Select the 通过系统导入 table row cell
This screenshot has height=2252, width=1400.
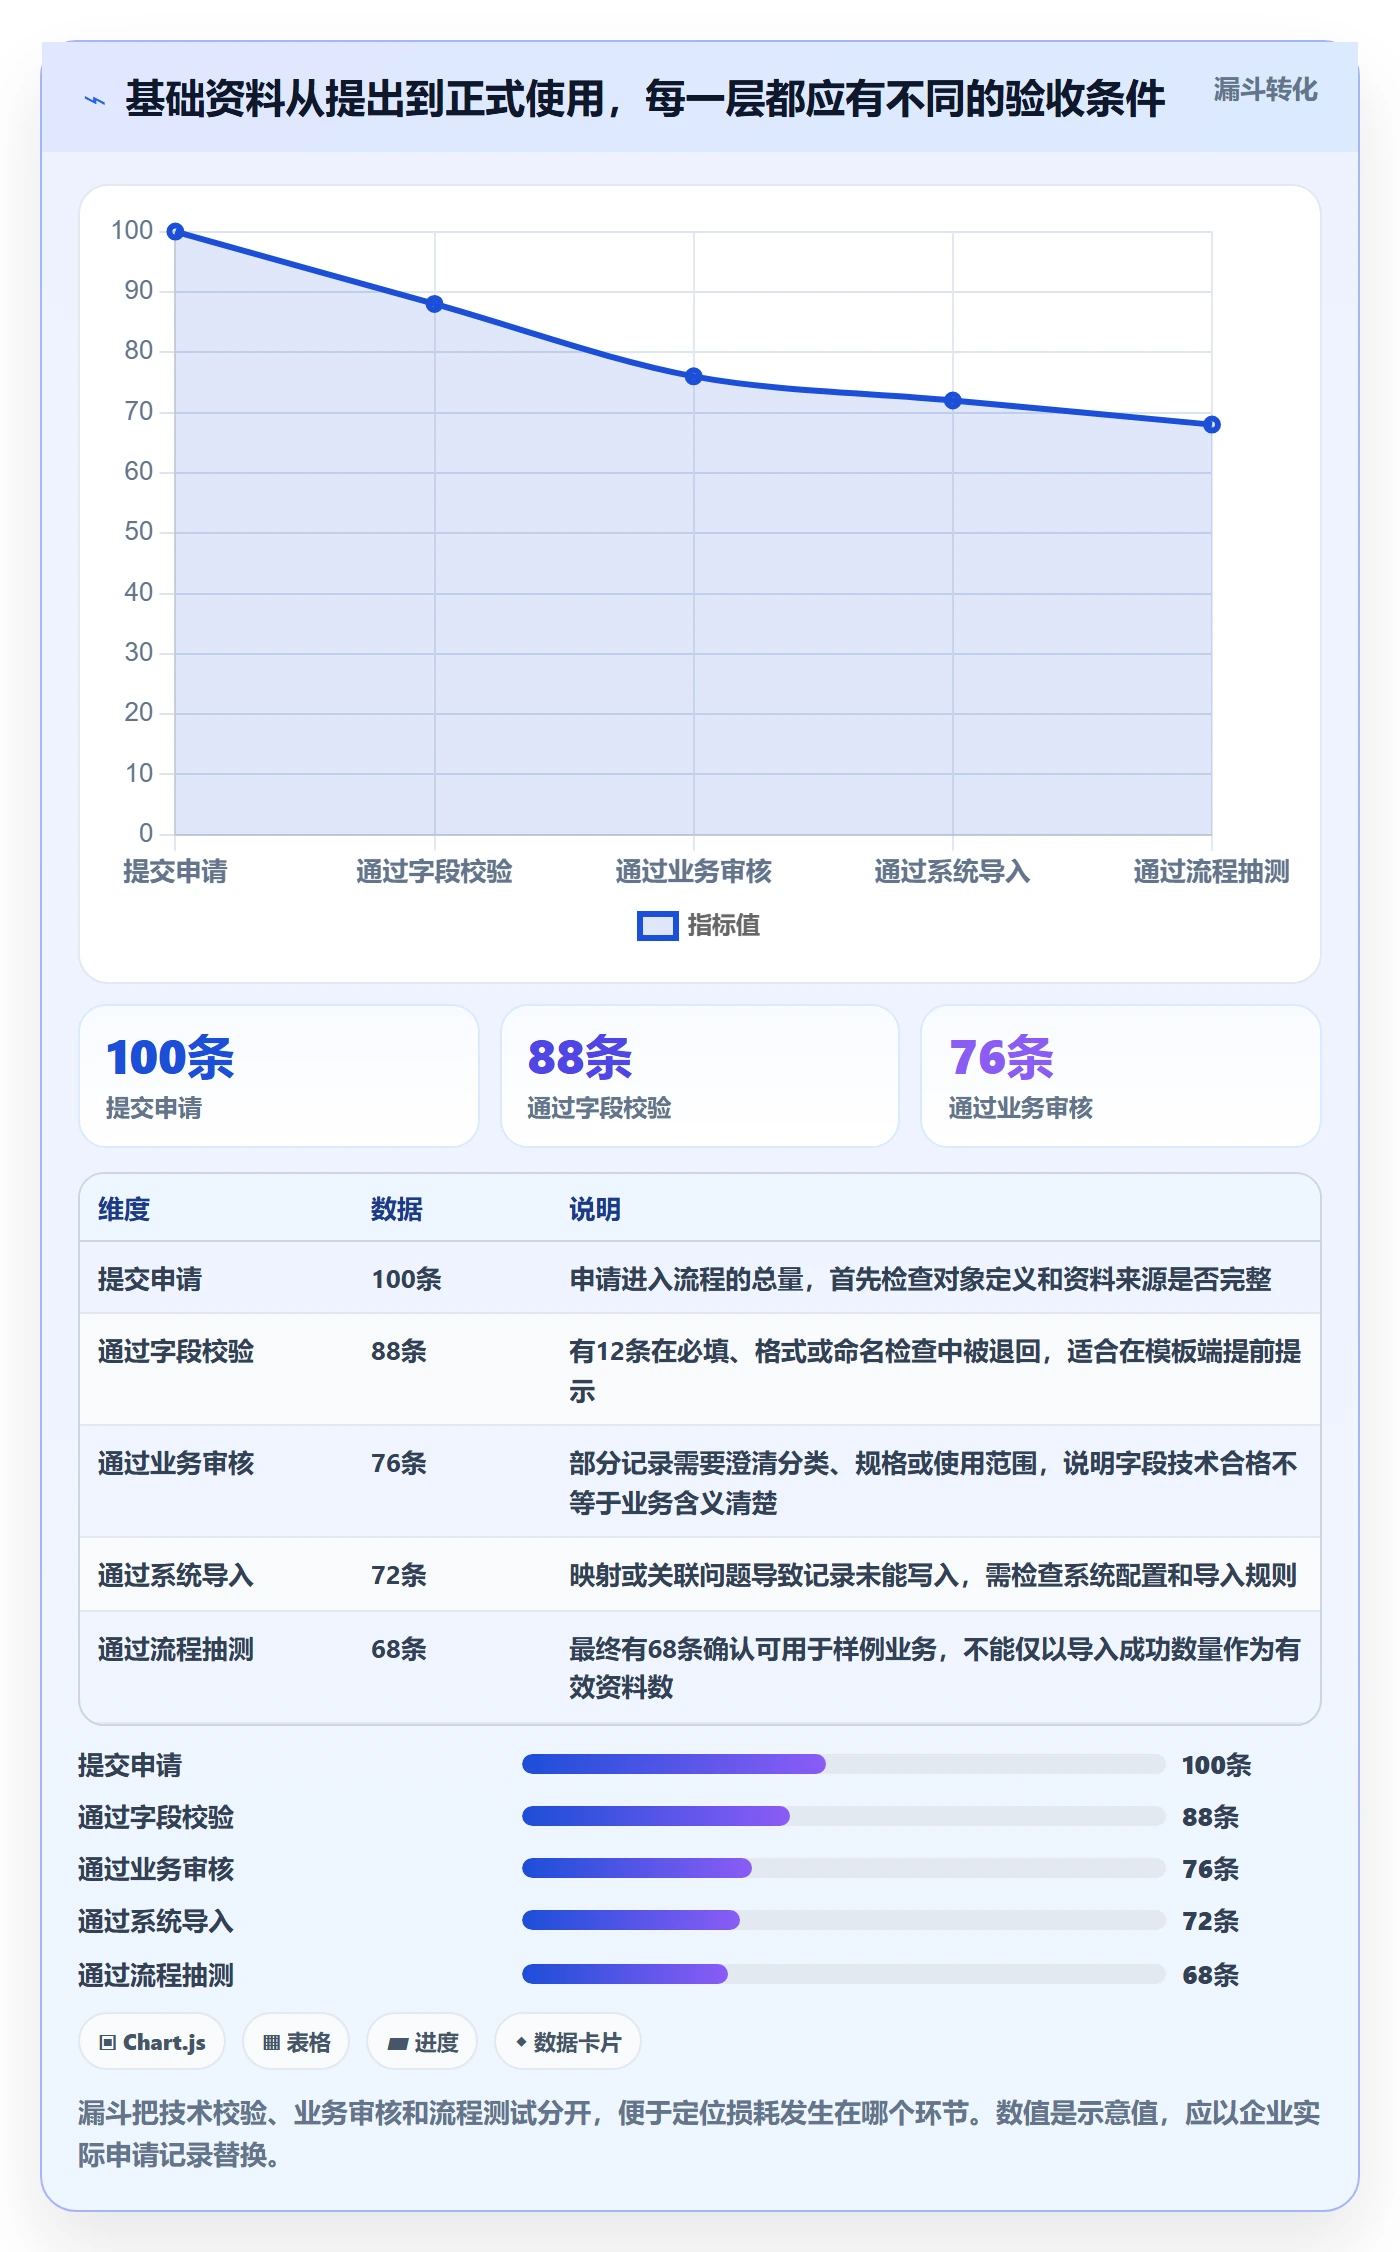(x=176, y=1575)
